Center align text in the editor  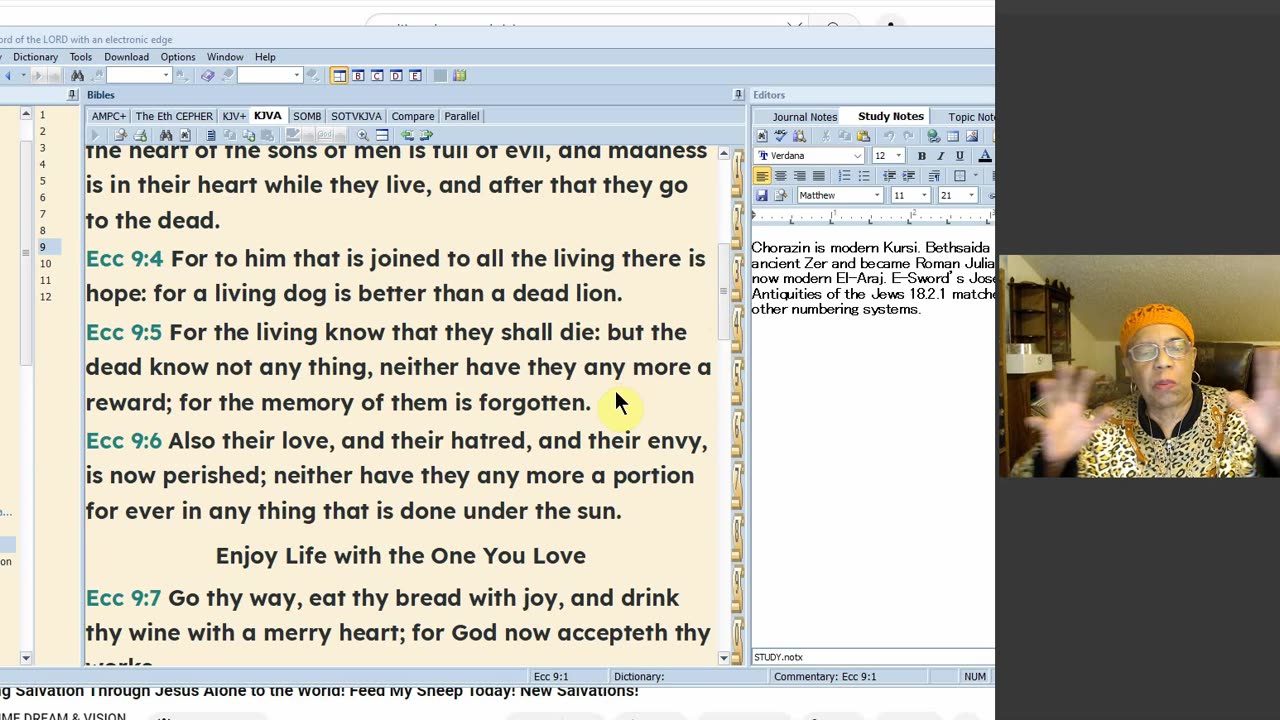coord(780,176)
